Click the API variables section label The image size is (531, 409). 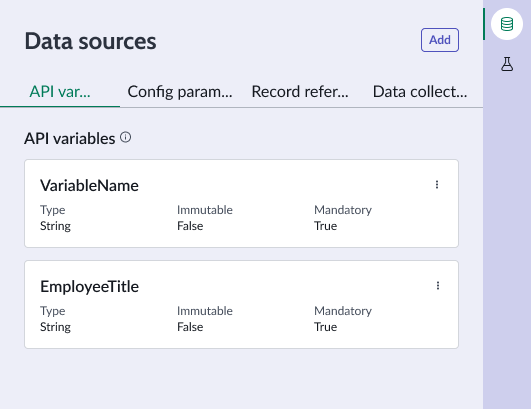click(69, 138)
